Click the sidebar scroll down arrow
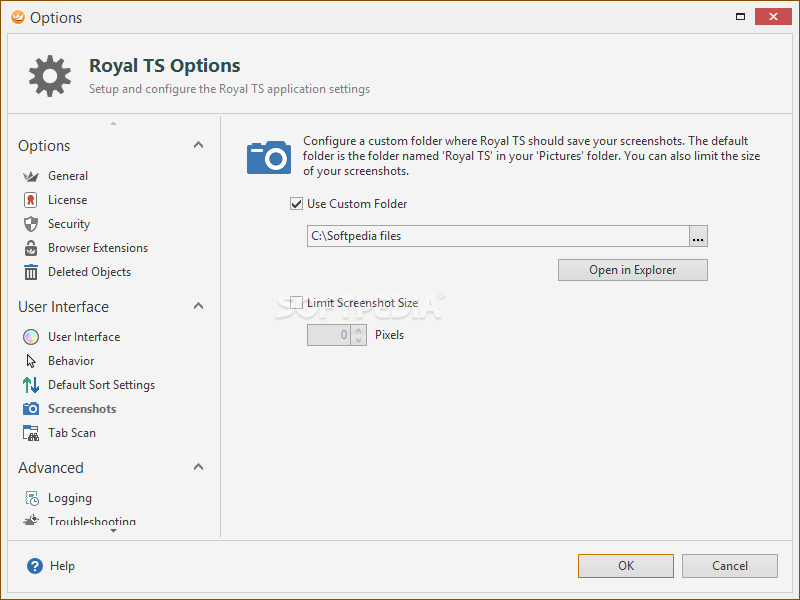The width and height of the screenshot is (800, 600). (113, 531)
